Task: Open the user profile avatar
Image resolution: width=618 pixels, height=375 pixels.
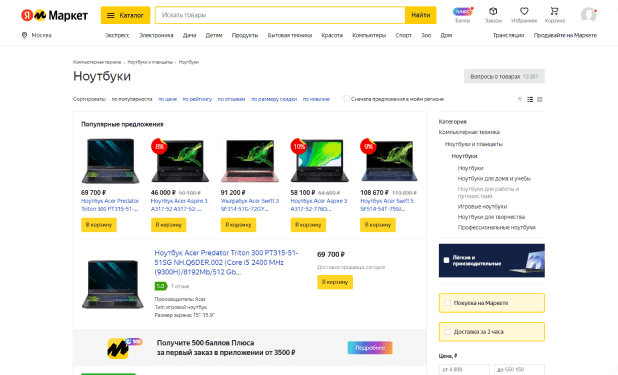Action: 588,15
